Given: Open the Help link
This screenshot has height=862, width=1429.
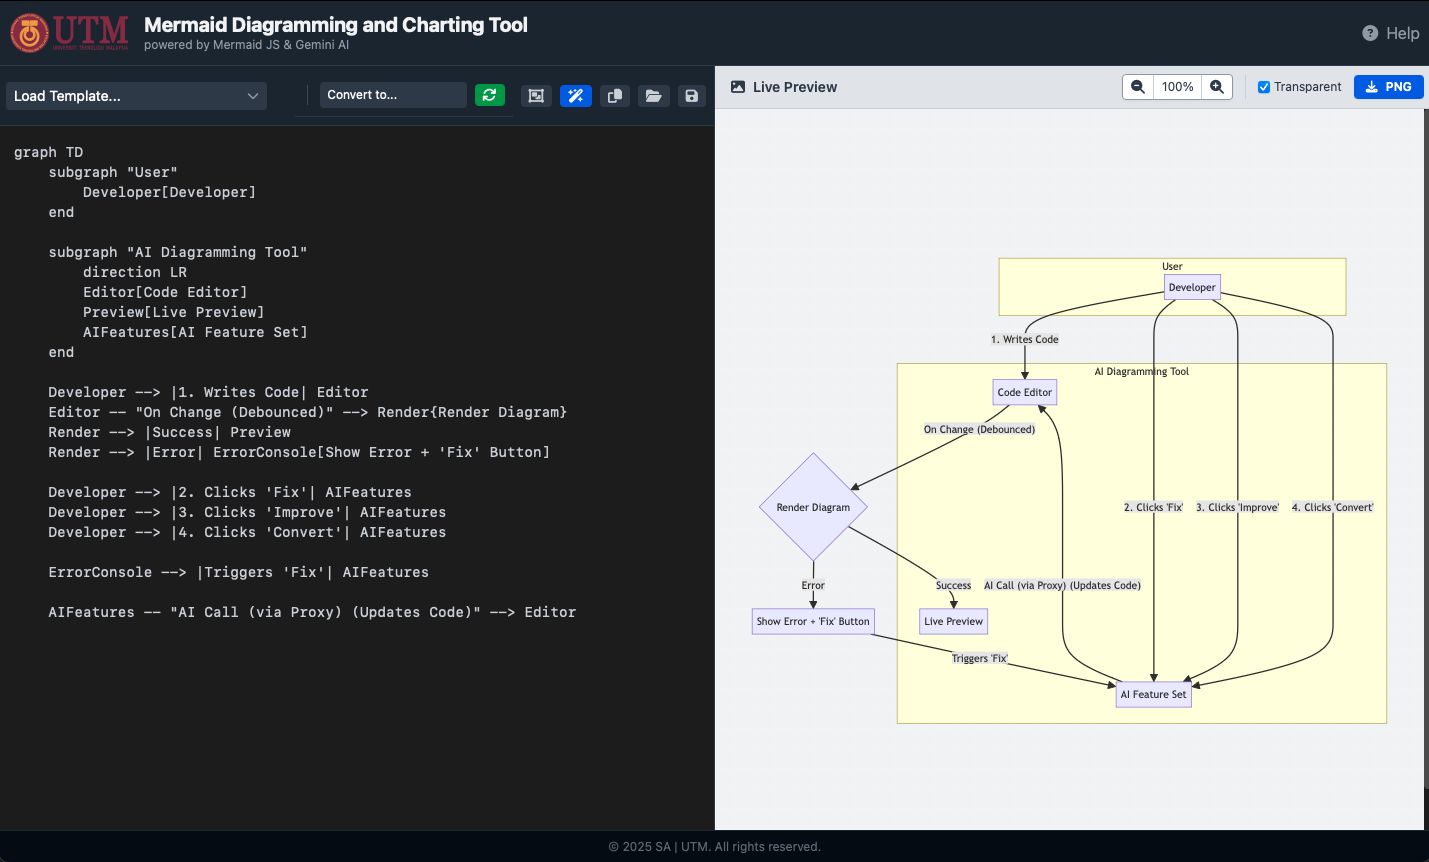Looking at the screenshot, I should [1391, 33].
